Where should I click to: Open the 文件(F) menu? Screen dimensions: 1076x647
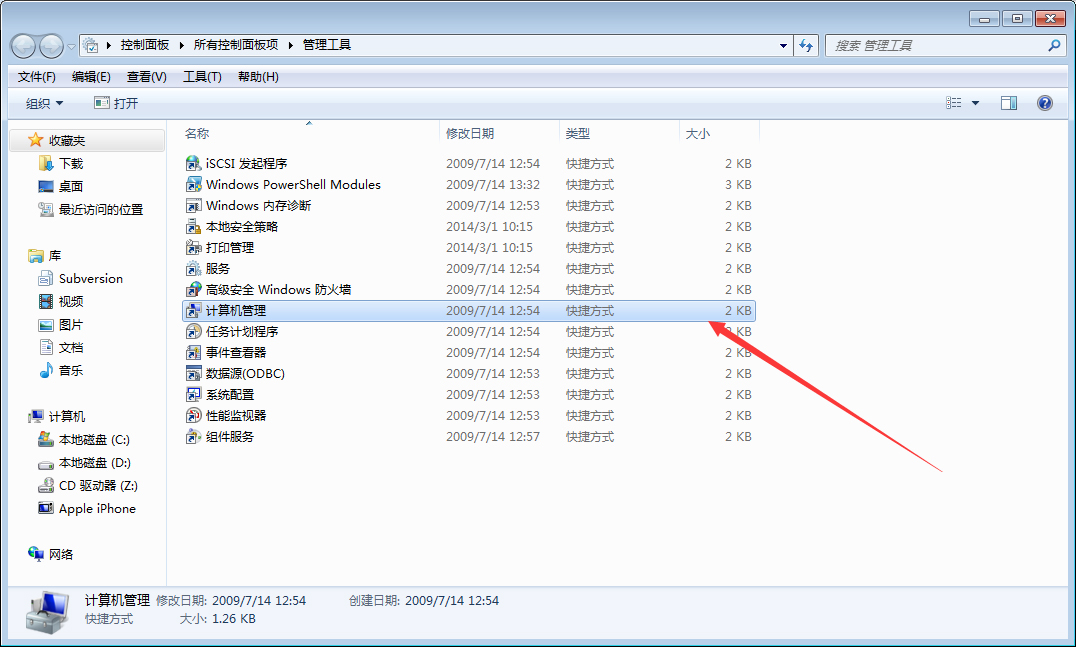[36, 76]
